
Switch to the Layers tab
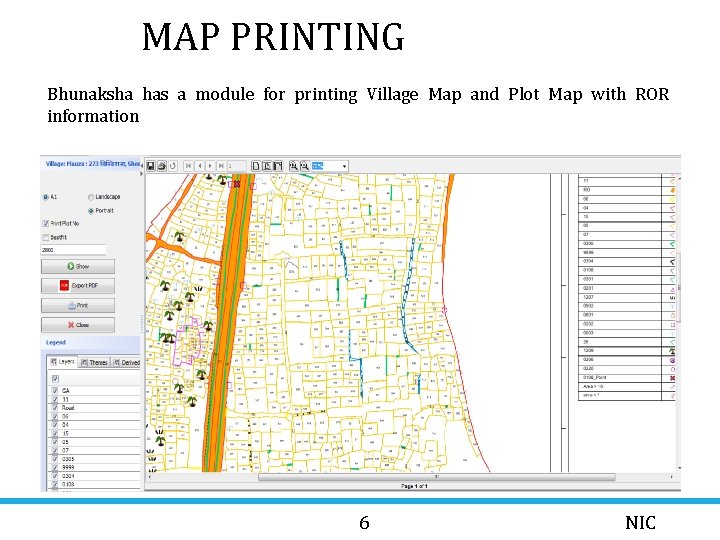62,362
